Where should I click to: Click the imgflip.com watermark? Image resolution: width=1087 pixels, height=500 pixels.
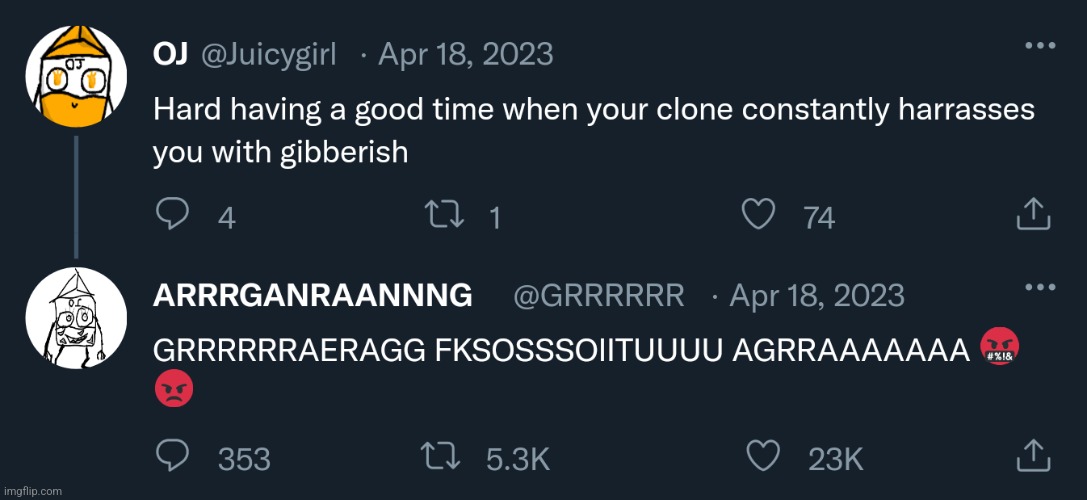(33, 491)
